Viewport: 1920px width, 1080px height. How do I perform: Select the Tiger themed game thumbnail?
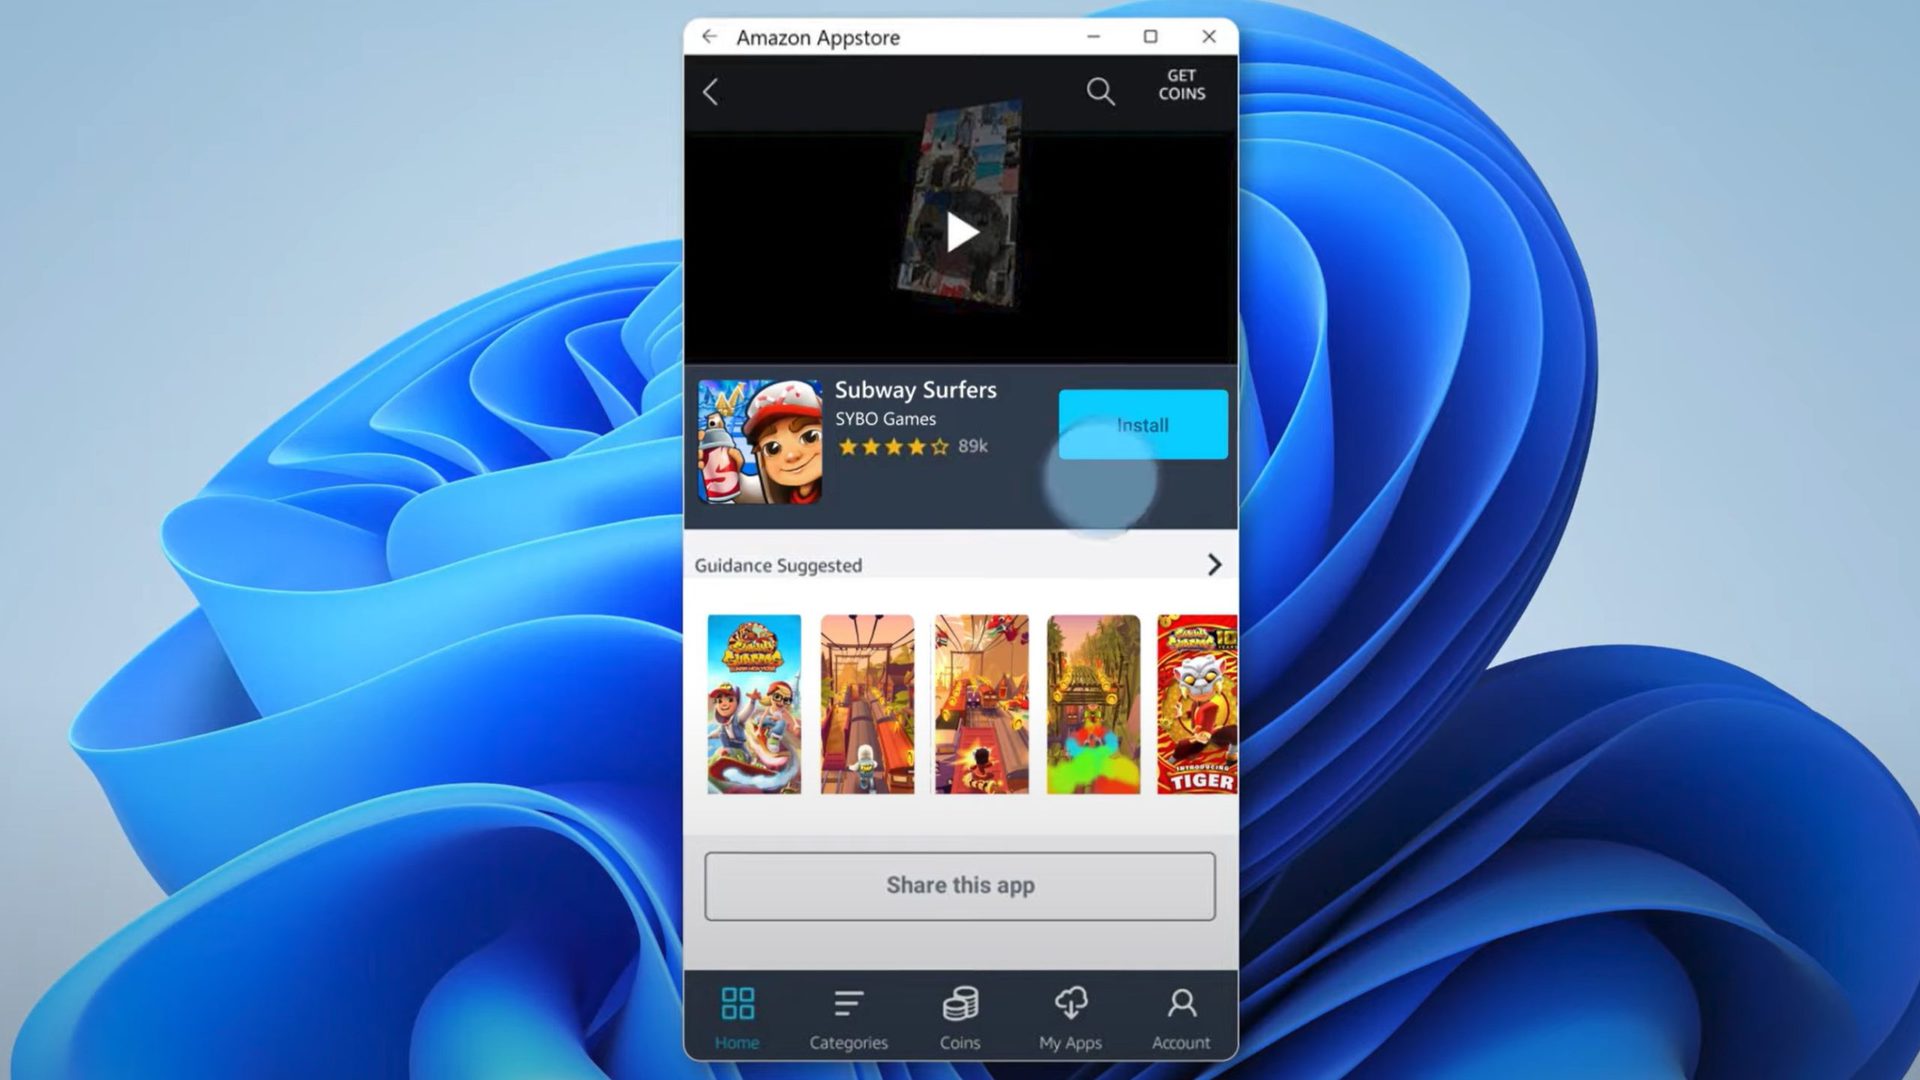[1196, 703]
